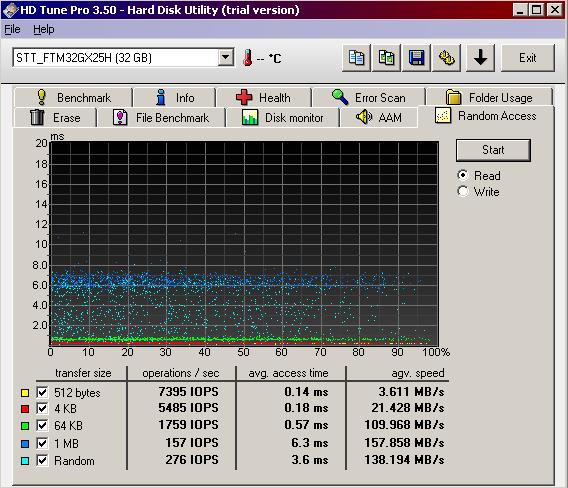568x488 pixels.
Task: Open the Help menu
Action: [x=44, y=29]
